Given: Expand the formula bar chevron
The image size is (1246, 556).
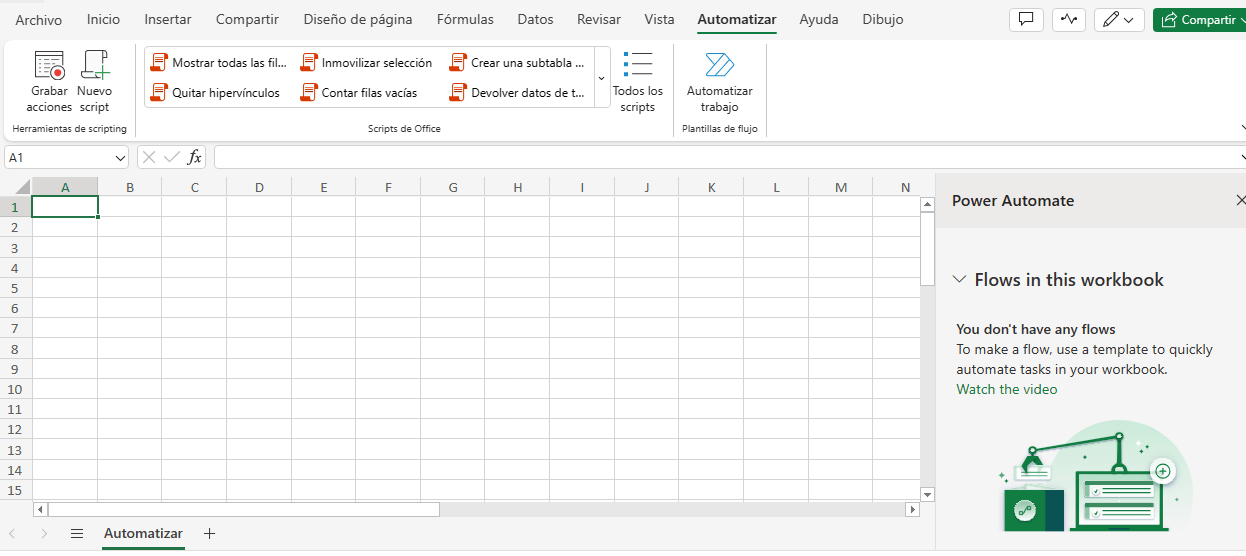Looking at the screenshot, I should click(x=1241, y=158).
